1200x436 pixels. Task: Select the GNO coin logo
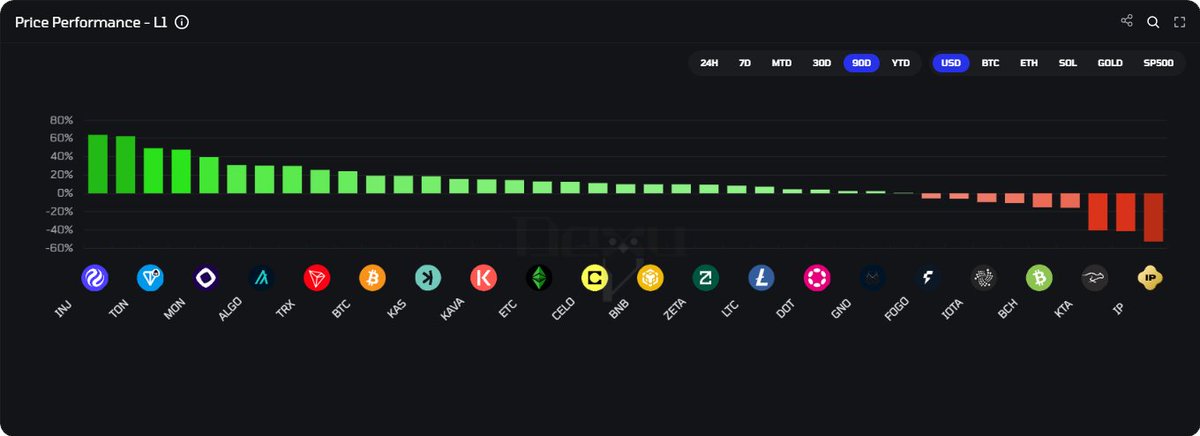[873, 278]
